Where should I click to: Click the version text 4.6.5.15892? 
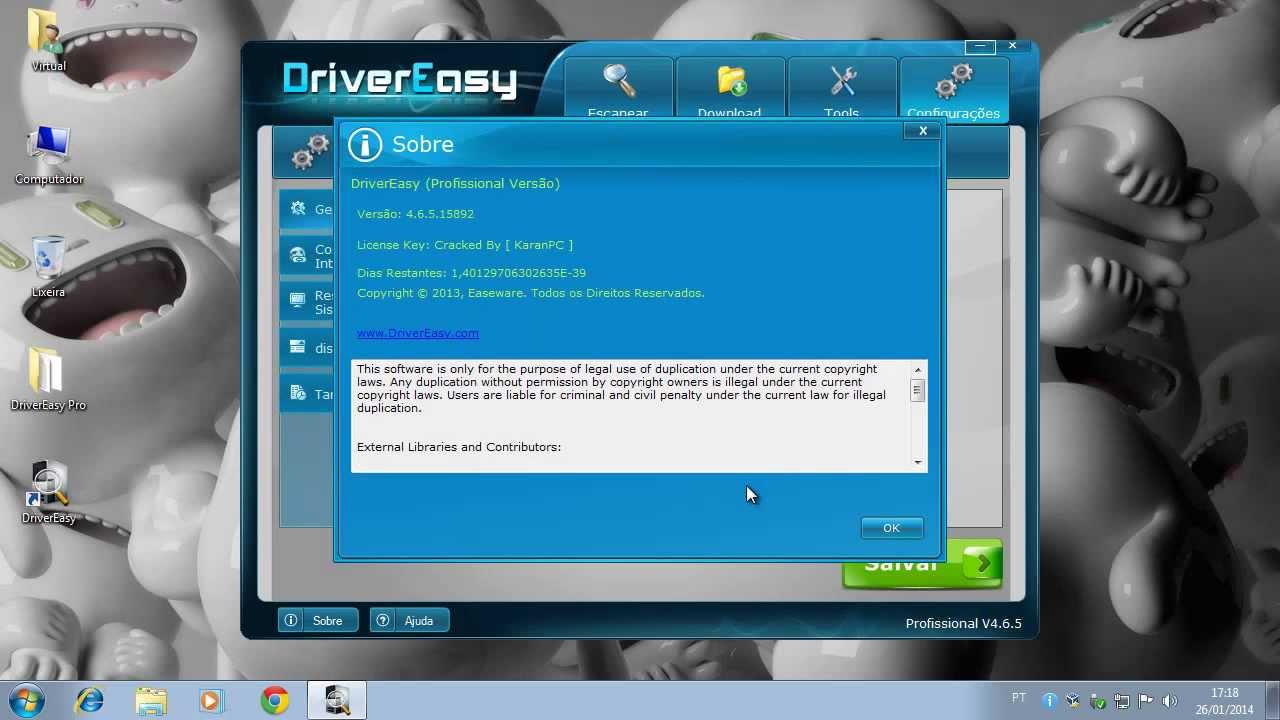coord(440,214)
